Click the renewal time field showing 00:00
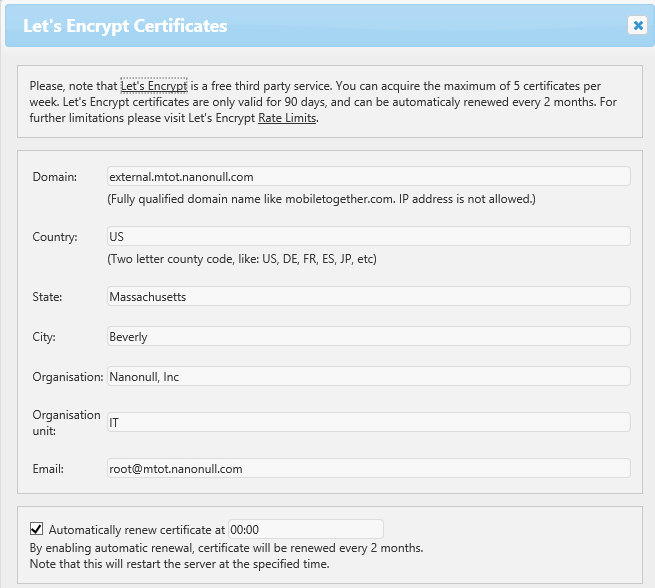Screen dimensions: 655x588 [306, 529]
